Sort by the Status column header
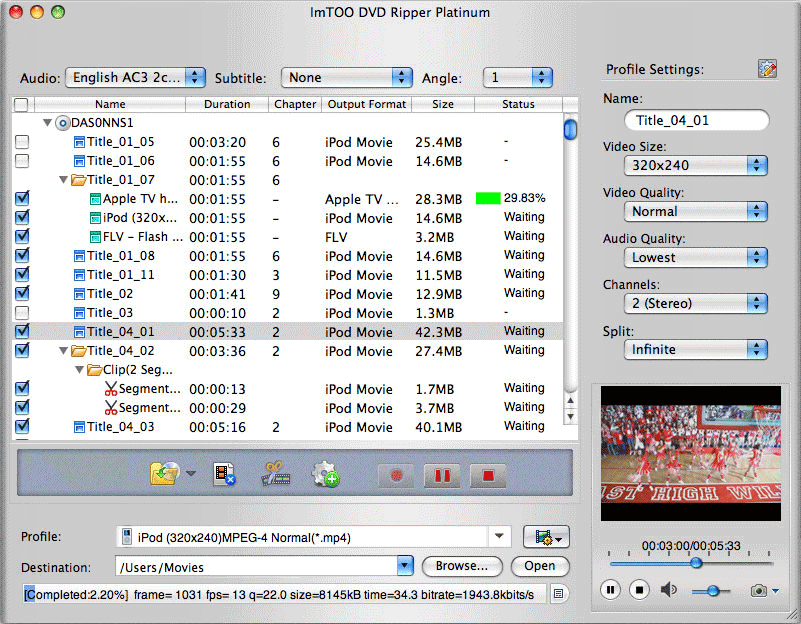 tap(518, 104)
